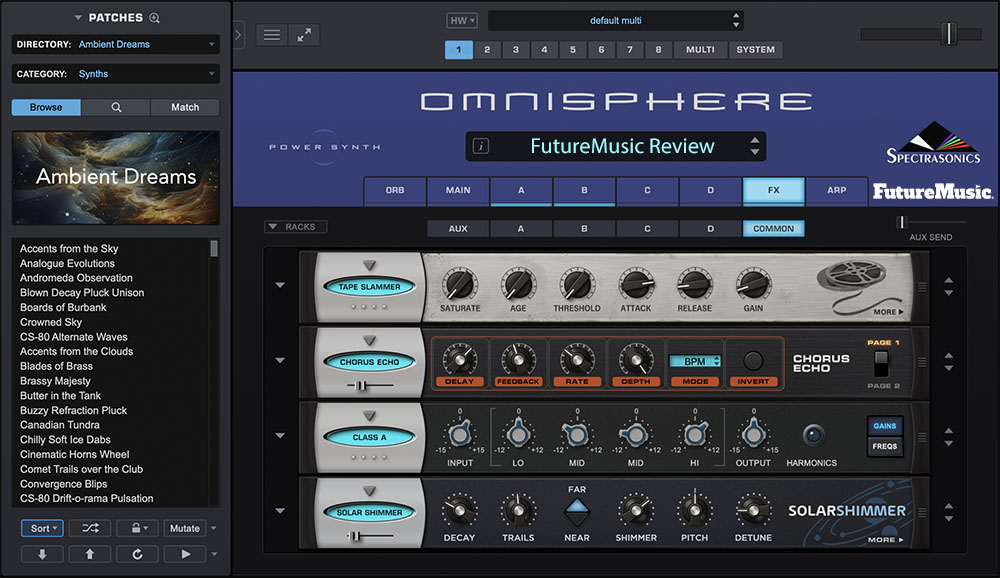Click the Solar Shimmer Pitch knob

pyautogui.click(x=694, y=510)
